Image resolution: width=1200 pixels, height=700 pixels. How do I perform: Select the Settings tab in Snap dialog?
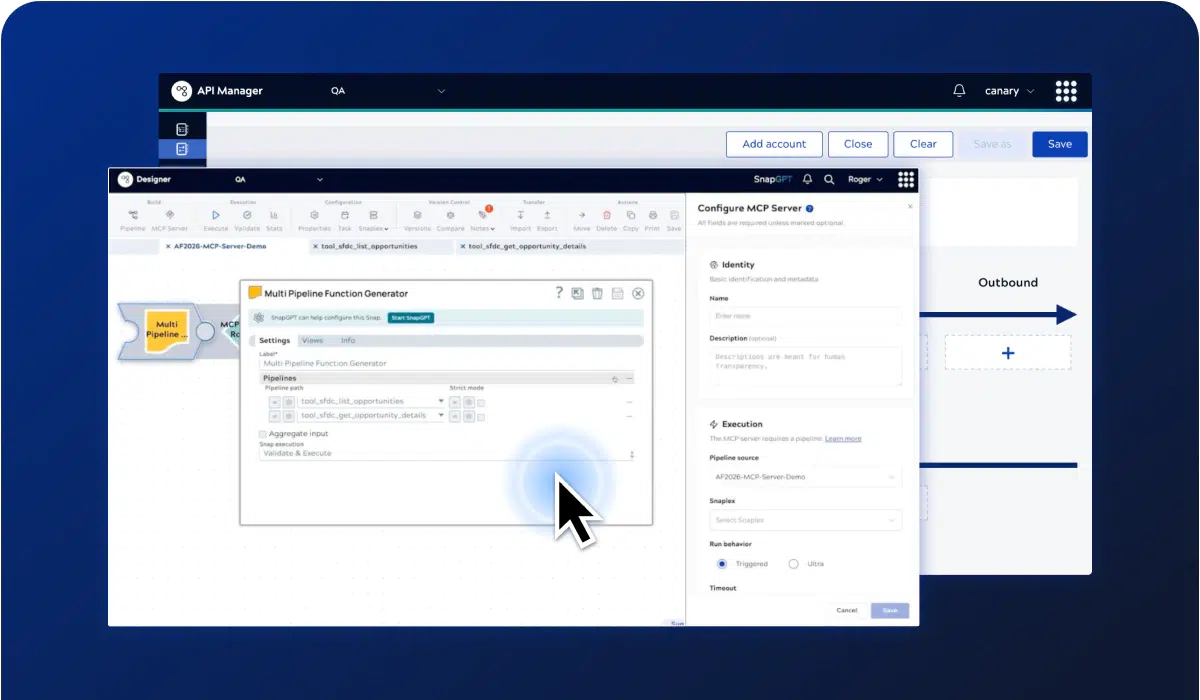pos(274,341)
